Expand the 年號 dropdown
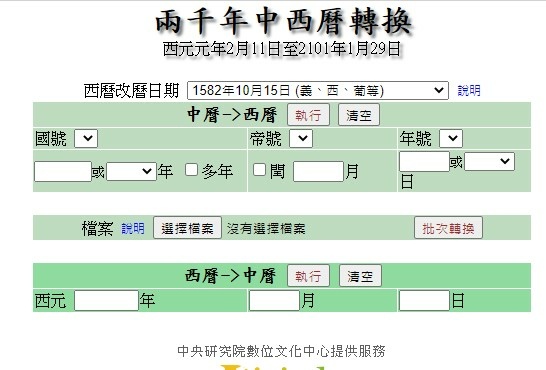The image size is (546, 370). tap(451, 139)
